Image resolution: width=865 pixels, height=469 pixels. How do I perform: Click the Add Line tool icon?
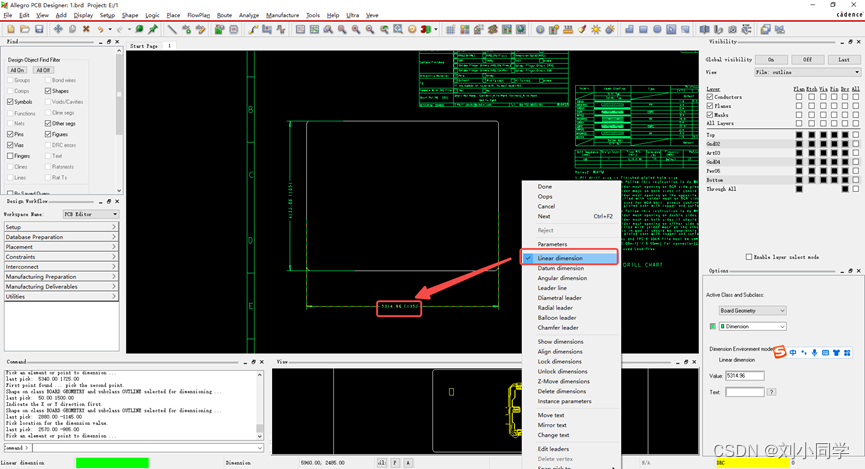(x=172, y=29)
